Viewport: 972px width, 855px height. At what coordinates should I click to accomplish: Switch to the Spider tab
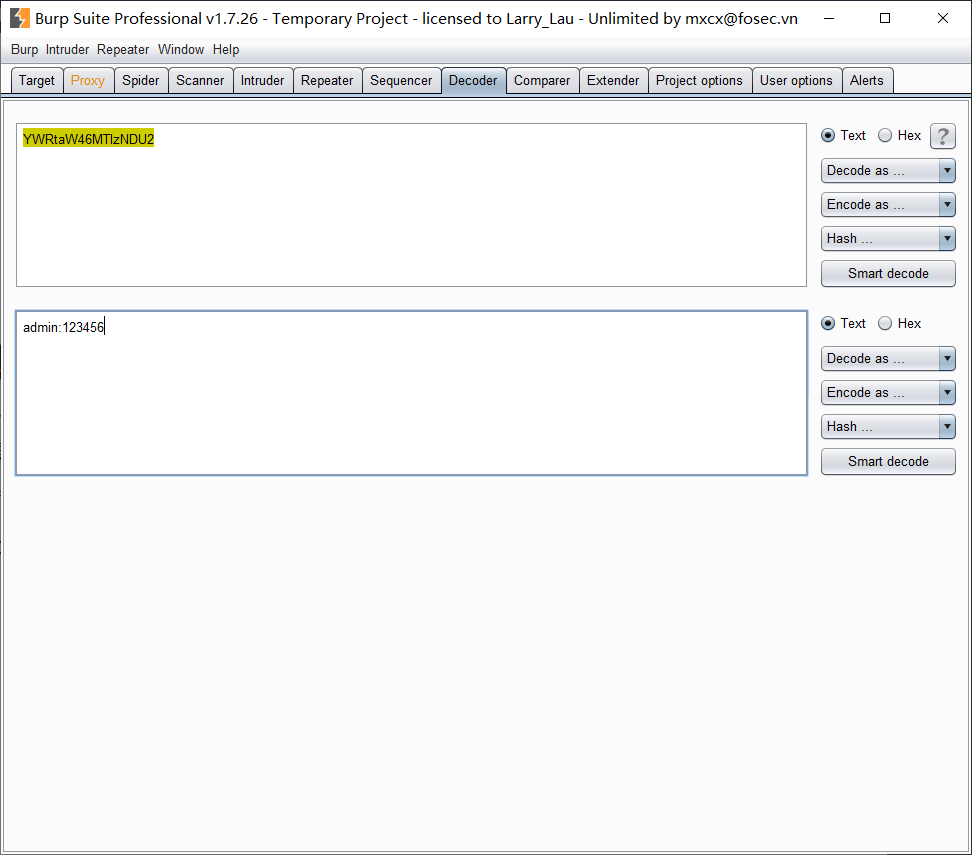coord(141,81)
